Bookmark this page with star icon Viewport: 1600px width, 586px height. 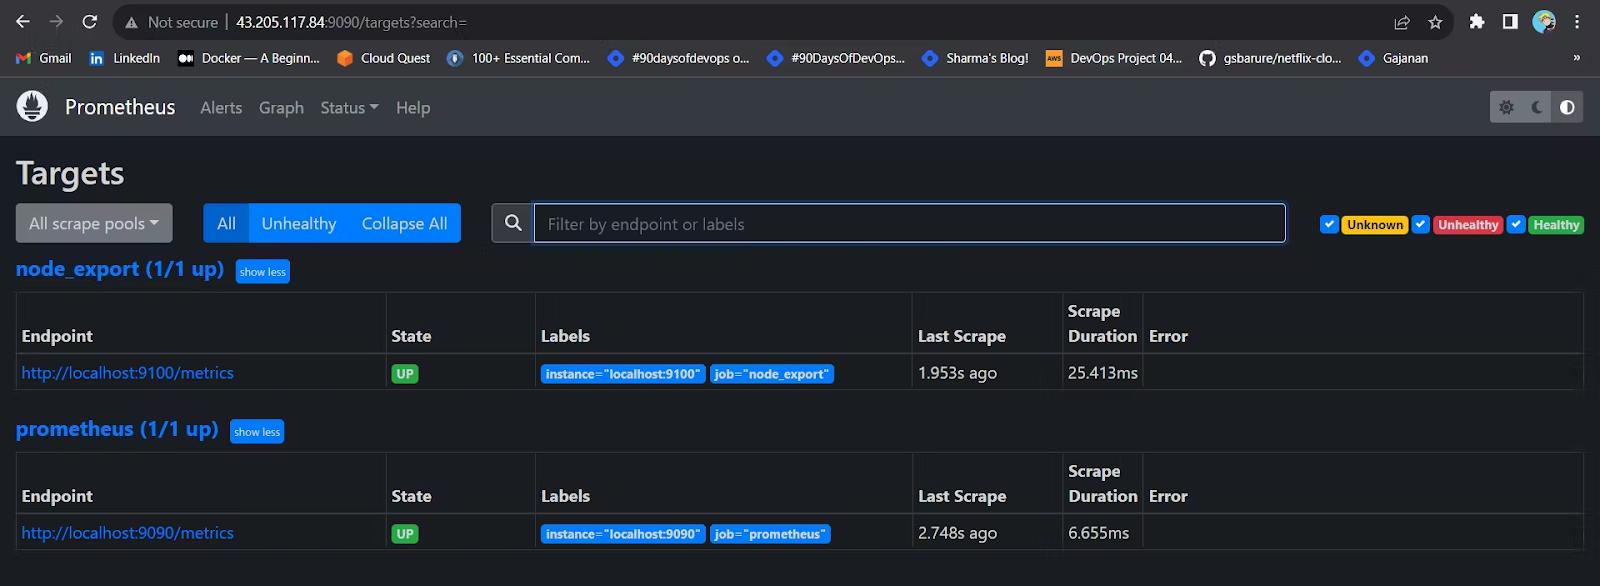[1435, 22]
